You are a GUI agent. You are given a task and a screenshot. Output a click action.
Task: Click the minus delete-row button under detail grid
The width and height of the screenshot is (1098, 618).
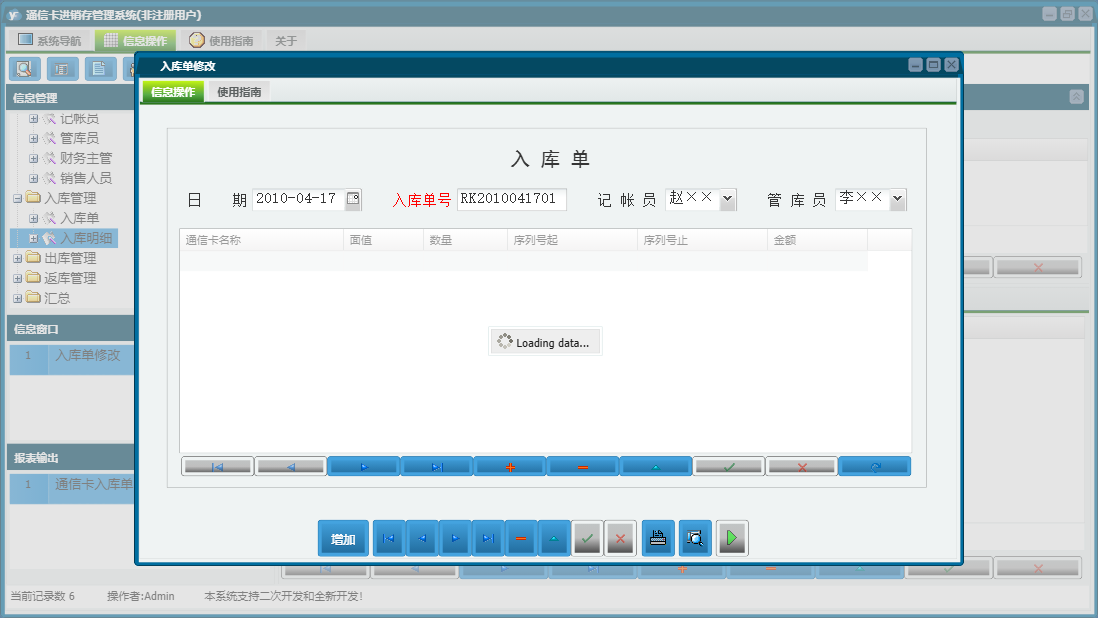click(x=583, y=466)
